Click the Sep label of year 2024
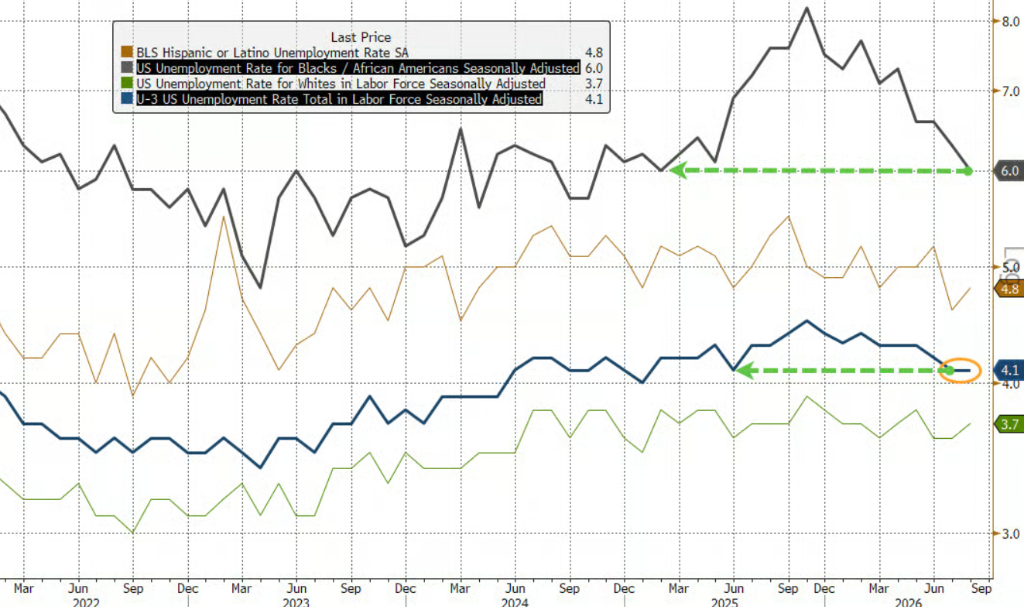 (x=569, y=588)
